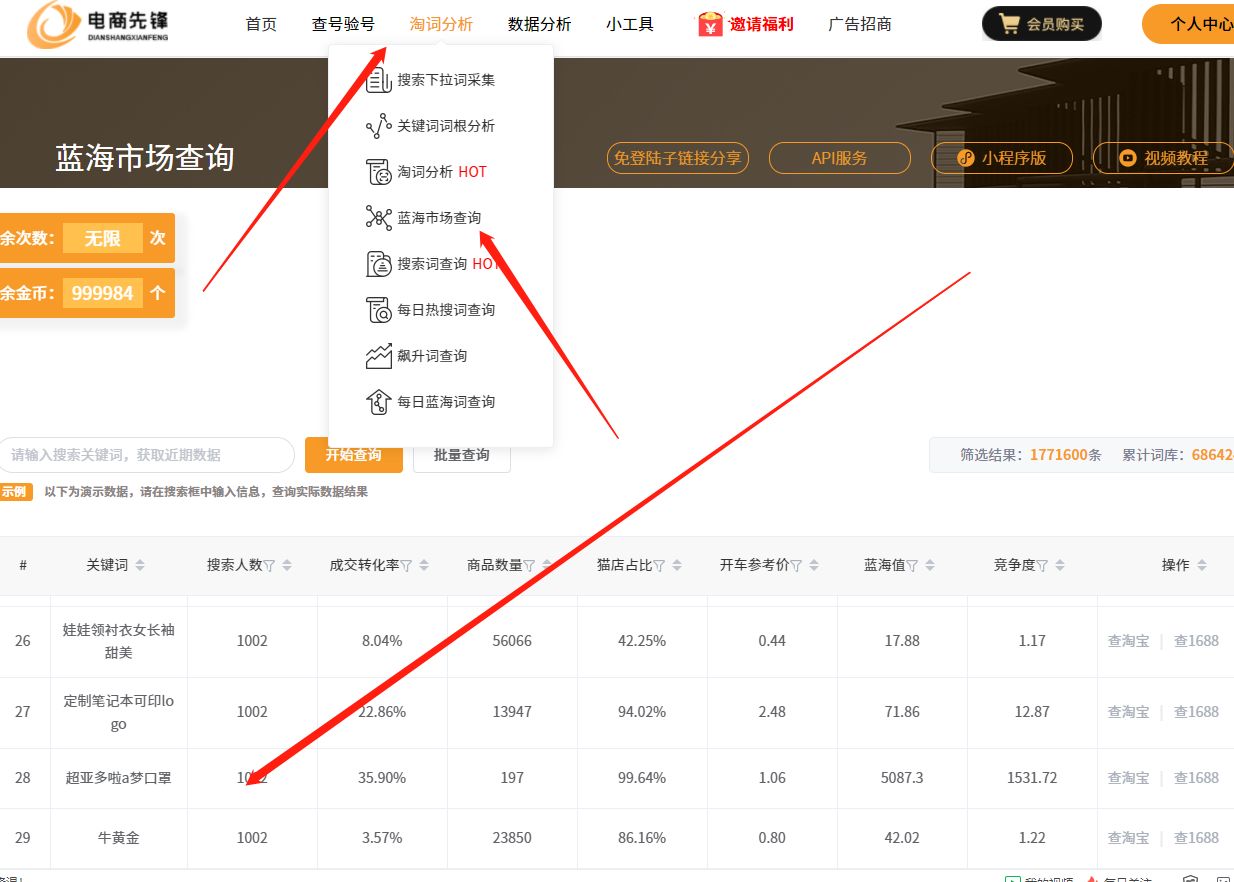
Task: Click the filter icon beside 开车参考价
Action: coord(796,566)
